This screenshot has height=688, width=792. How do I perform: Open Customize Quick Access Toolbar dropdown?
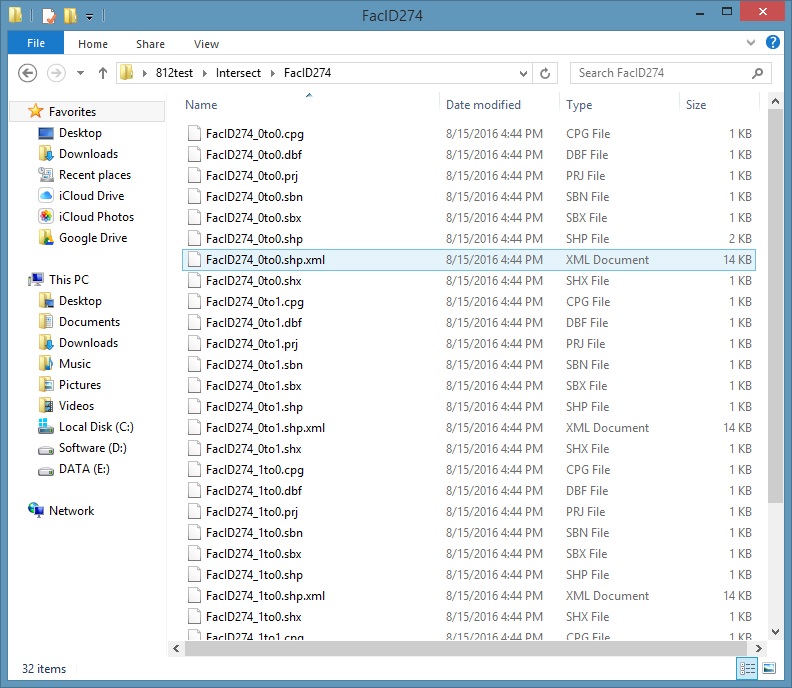(x=89, y=17)
